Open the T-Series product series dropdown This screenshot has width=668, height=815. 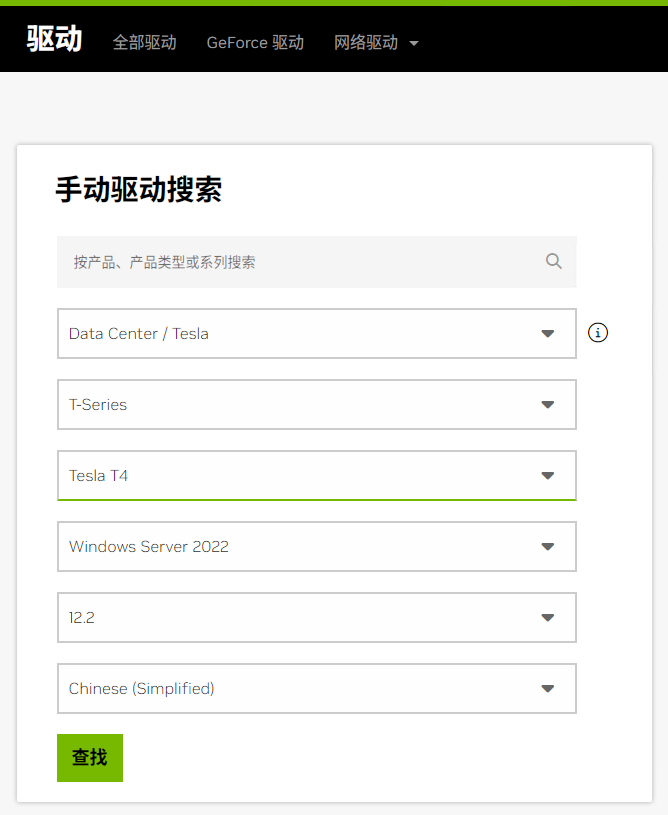click(x=300, y=405)
